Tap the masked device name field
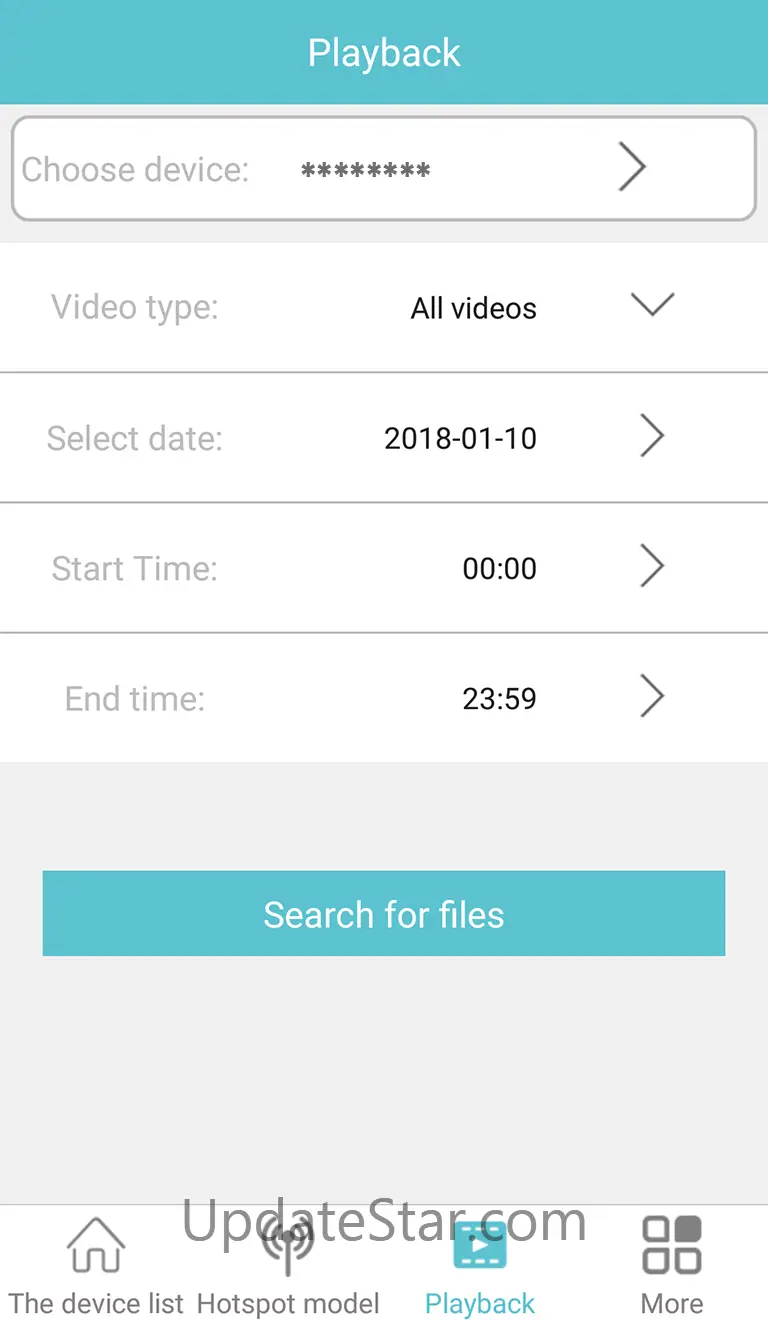The width and height of the screenshot is (768, 1321). tap(366, 171)
